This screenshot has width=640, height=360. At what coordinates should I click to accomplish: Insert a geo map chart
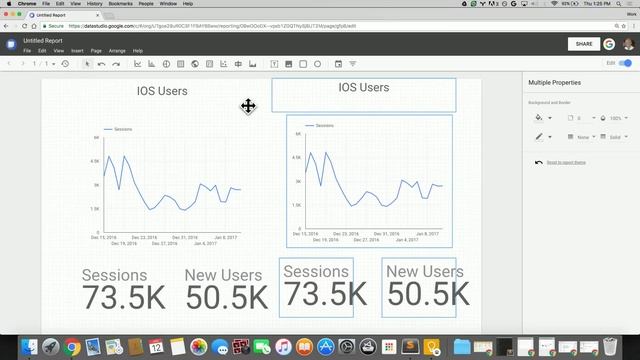click(195, 64)
